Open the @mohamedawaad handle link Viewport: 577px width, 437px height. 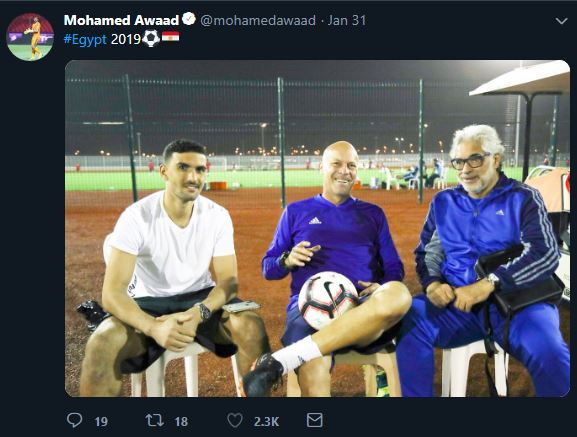point(258,20)
